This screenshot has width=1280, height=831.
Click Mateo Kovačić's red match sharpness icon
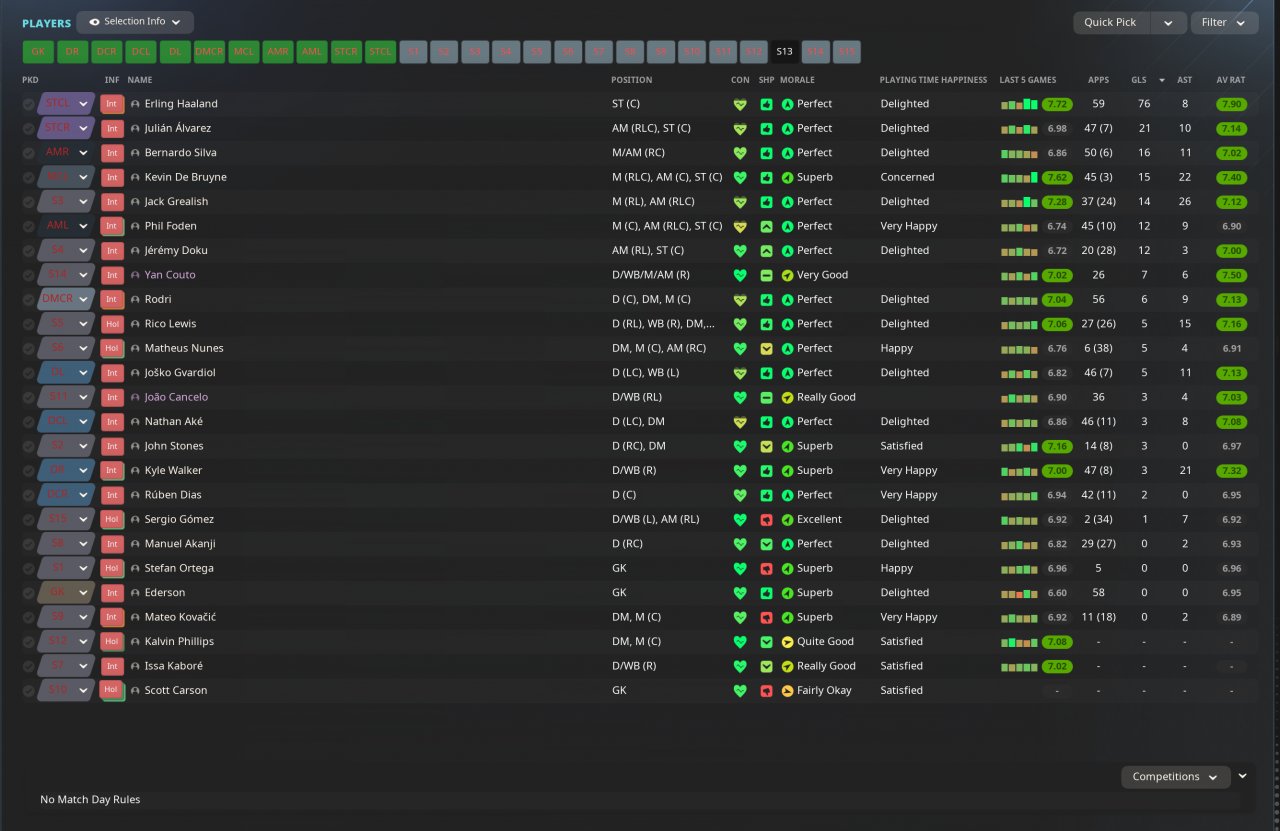click(x=766, y=617)
